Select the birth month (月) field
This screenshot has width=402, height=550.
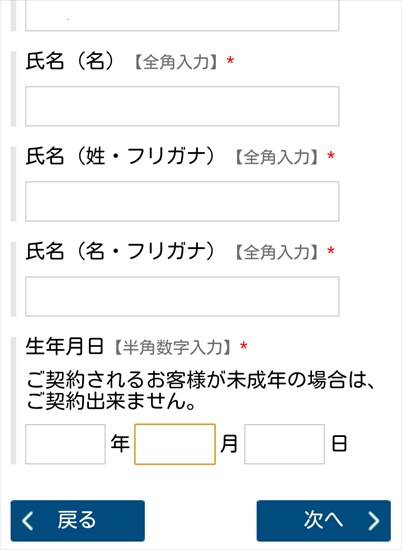175,444
